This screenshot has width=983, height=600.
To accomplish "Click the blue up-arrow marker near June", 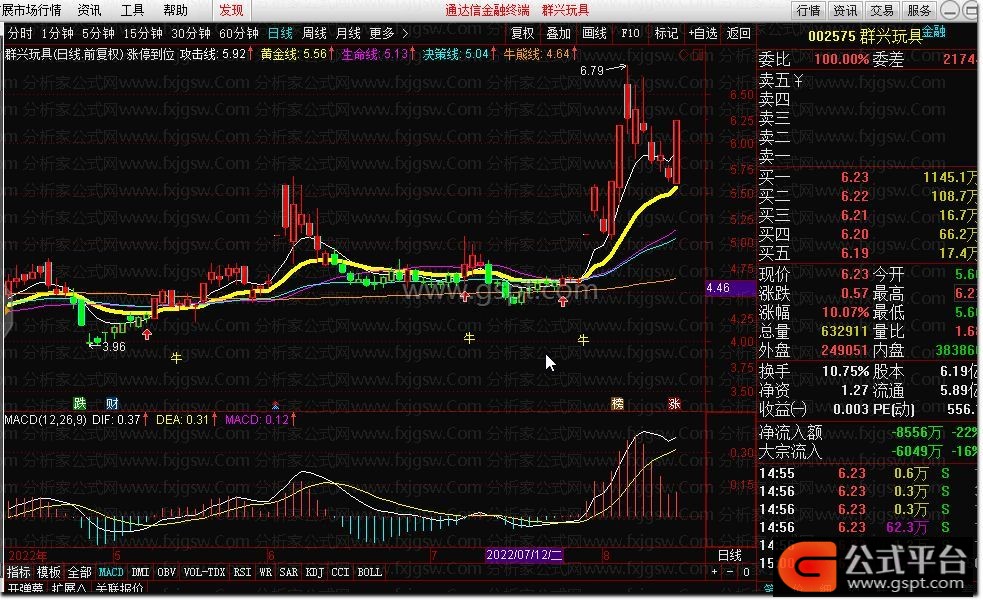I will [275, 405].
